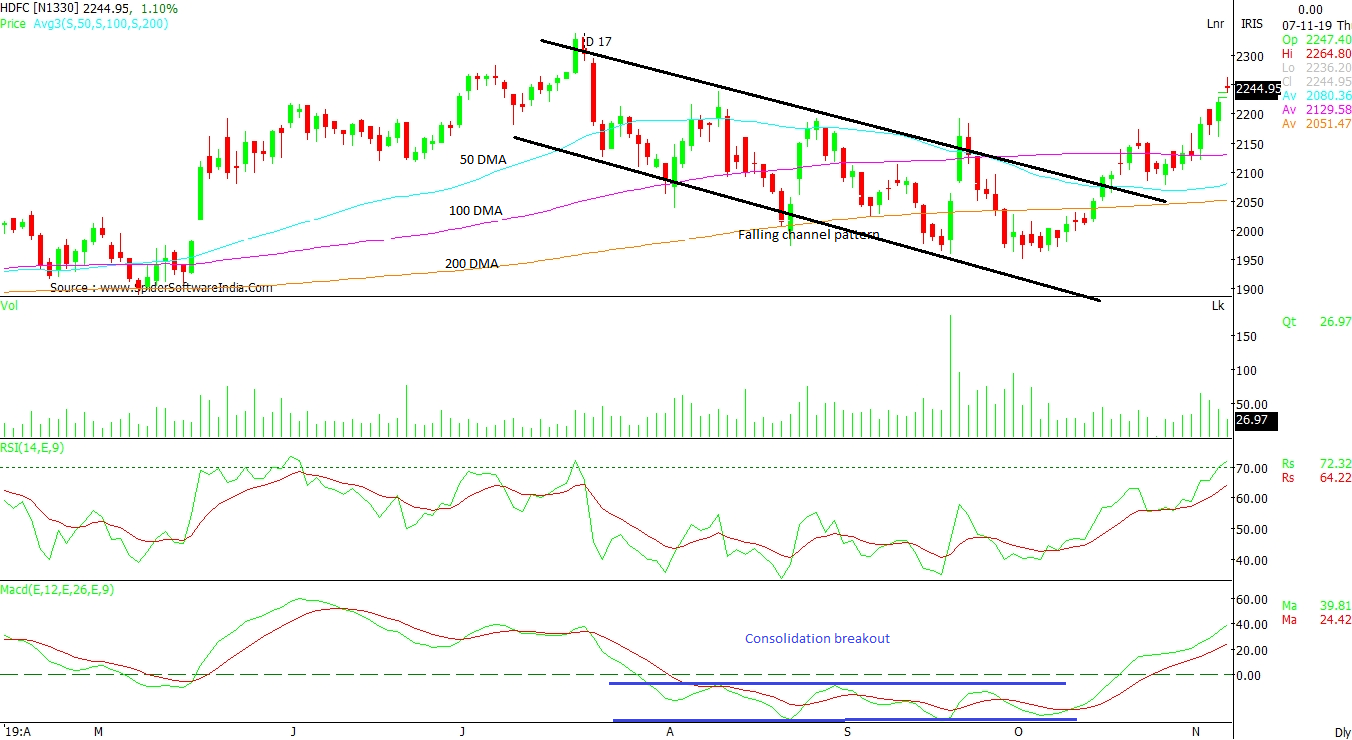The height and width of the screenshot is (740, 1352).
Task: Click the '19:A start label on time axis
Action: point(17,731)
